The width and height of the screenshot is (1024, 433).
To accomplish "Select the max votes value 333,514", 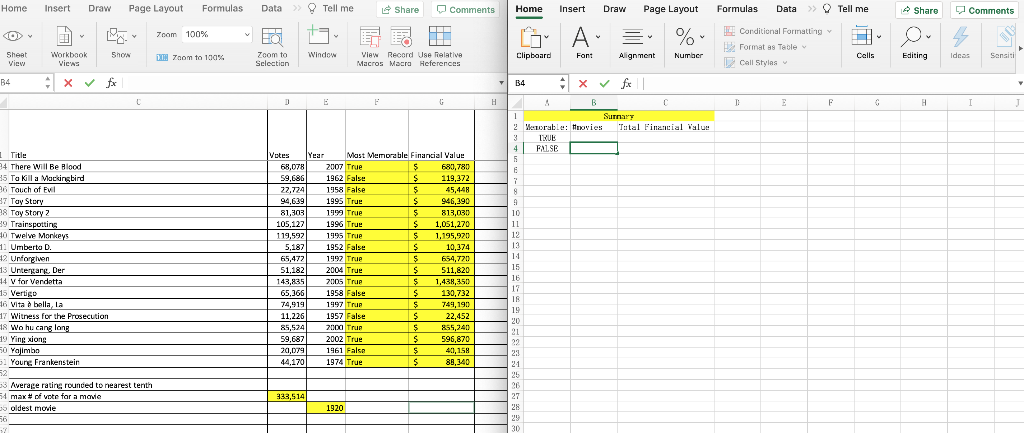I will tap(287, 396).
